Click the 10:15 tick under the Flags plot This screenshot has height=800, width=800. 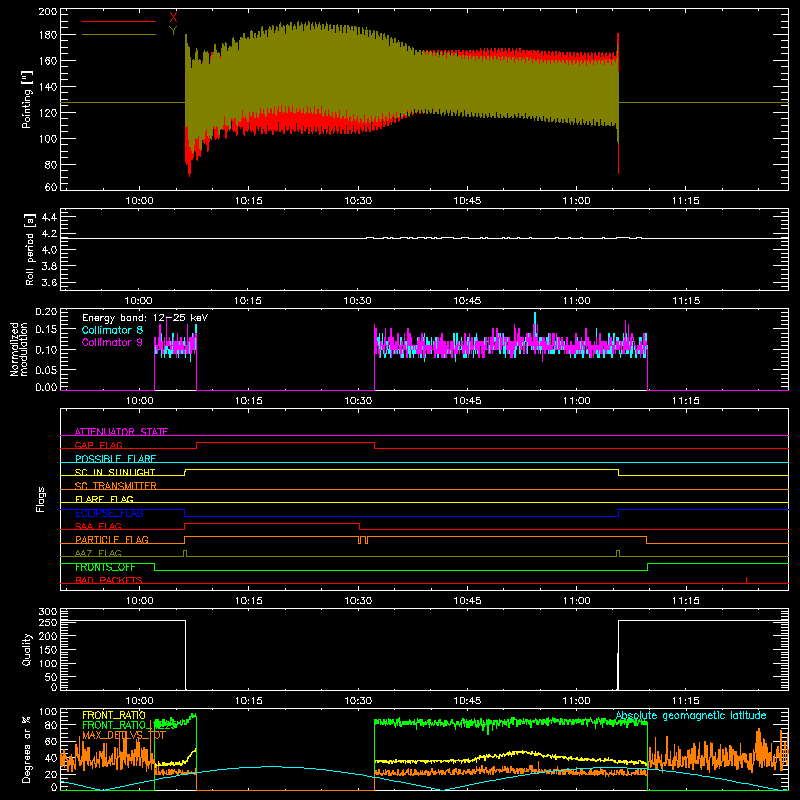point(248,601)
